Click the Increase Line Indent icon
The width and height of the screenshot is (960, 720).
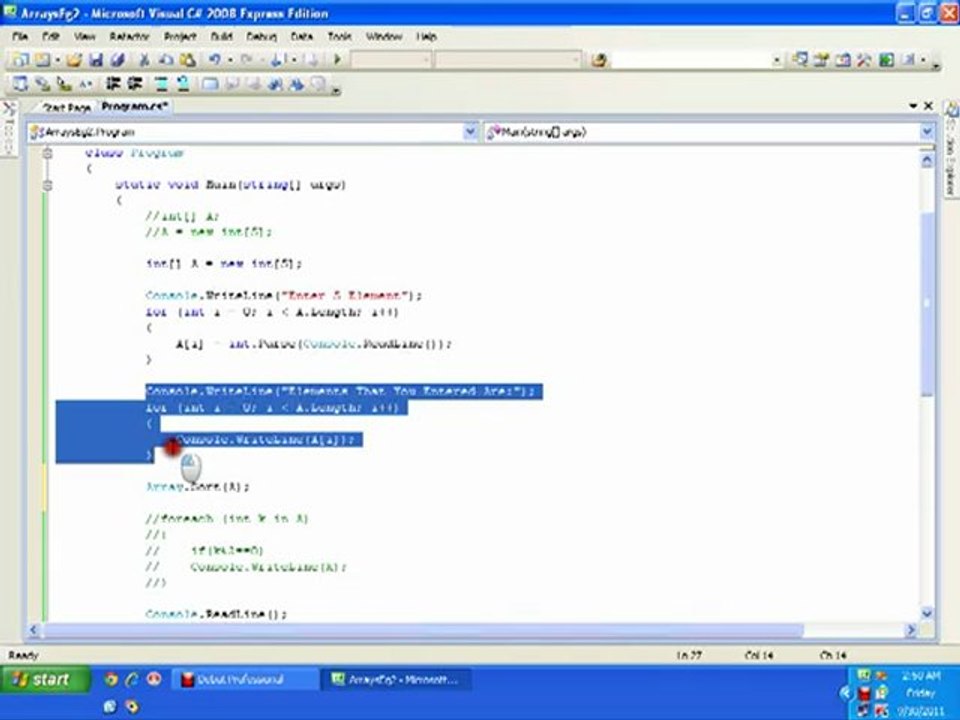135,84
